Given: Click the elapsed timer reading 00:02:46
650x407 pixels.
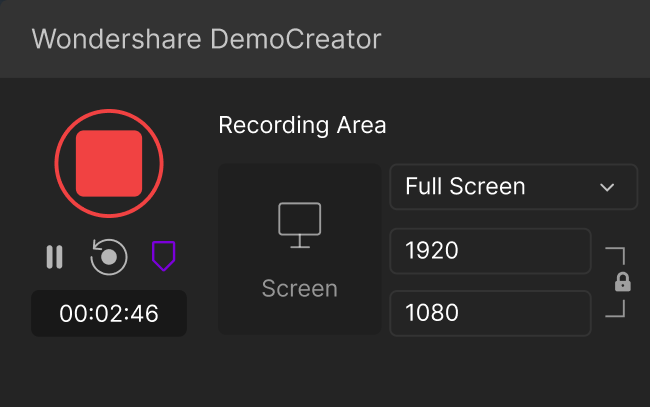Looking at the screenshot, I should (x=109, y=313).
